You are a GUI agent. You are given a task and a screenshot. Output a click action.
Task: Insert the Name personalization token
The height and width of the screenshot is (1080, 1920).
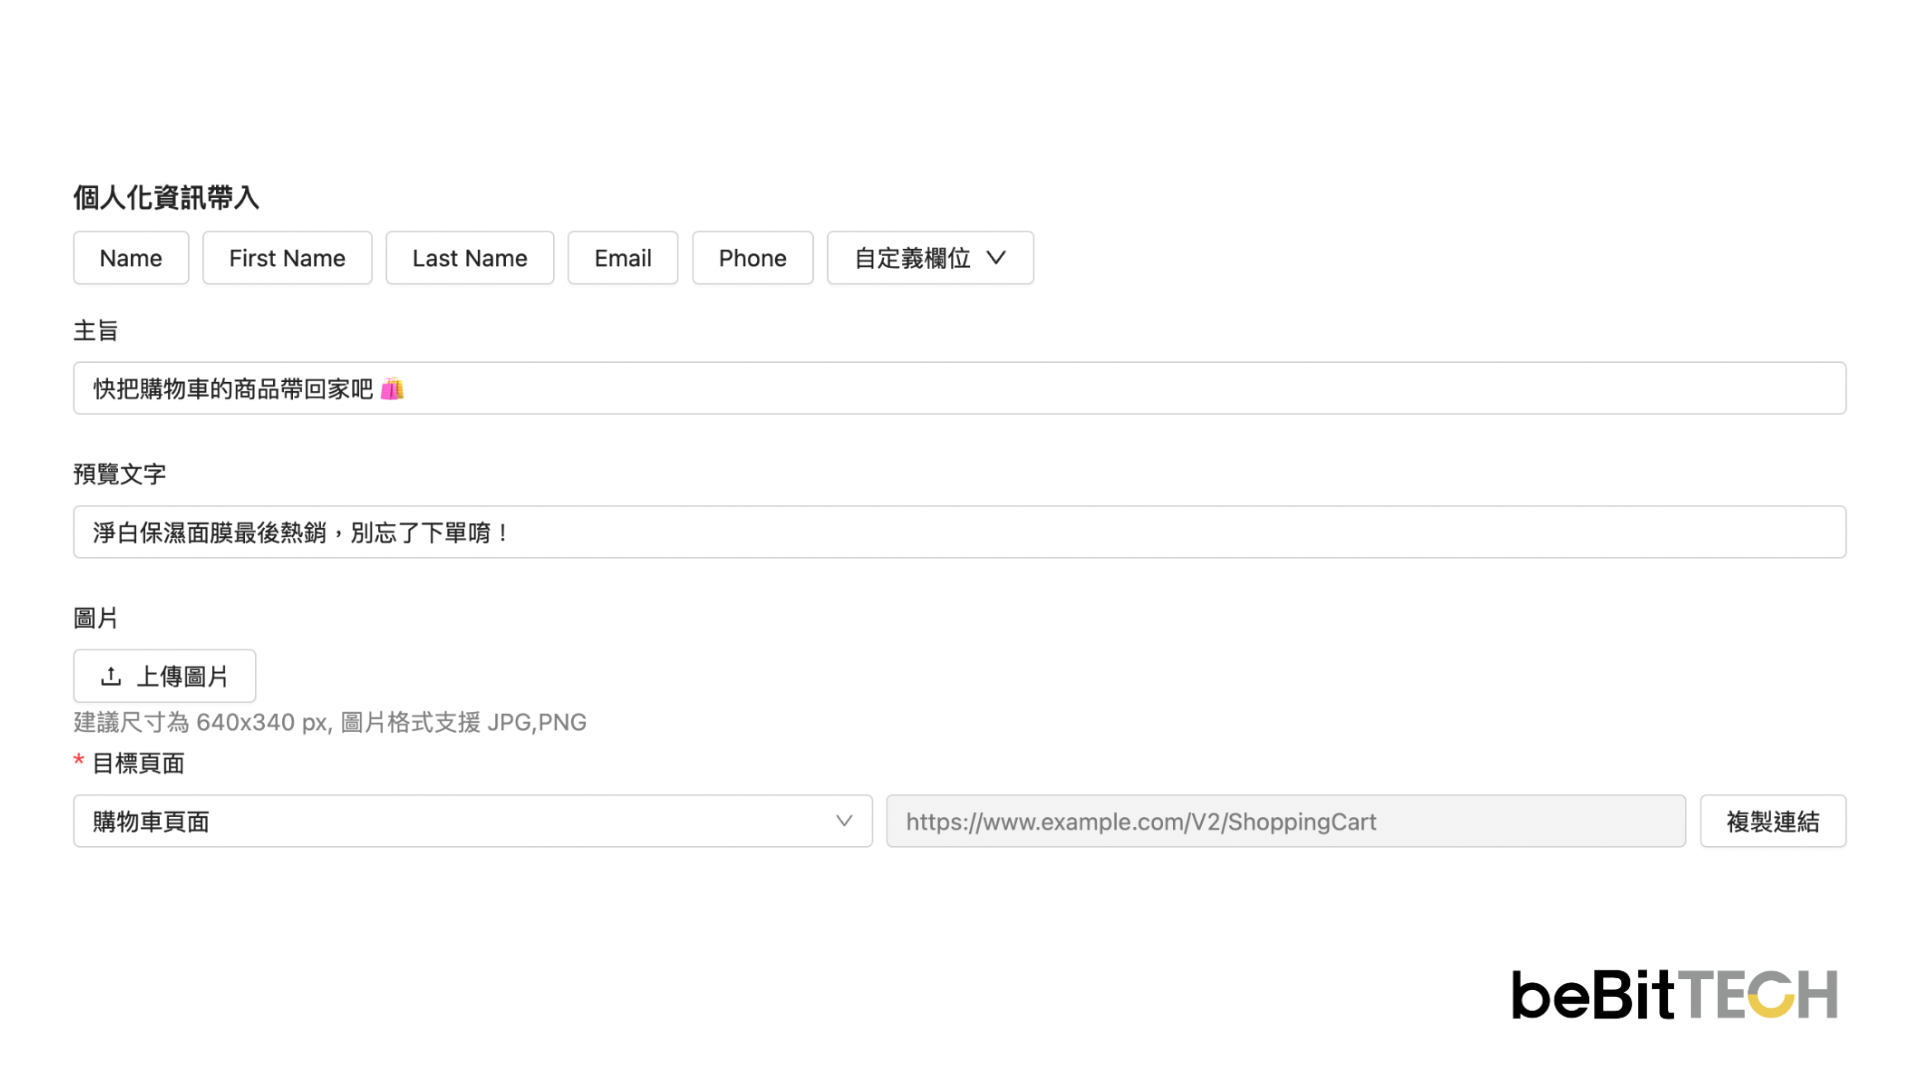[130, 257]
